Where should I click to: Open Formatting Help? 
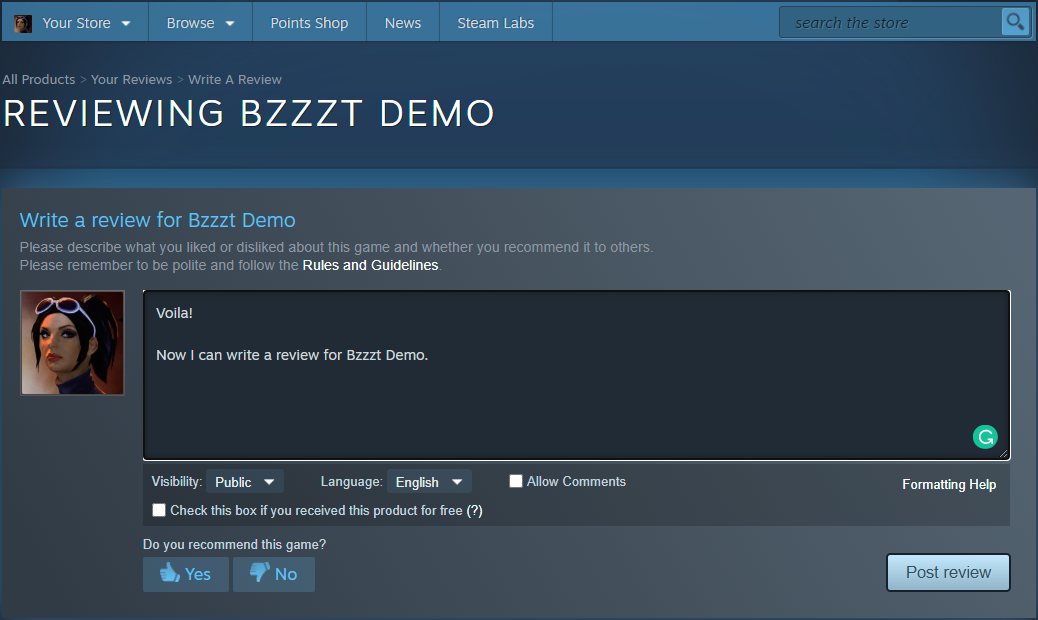coord(949,484)
